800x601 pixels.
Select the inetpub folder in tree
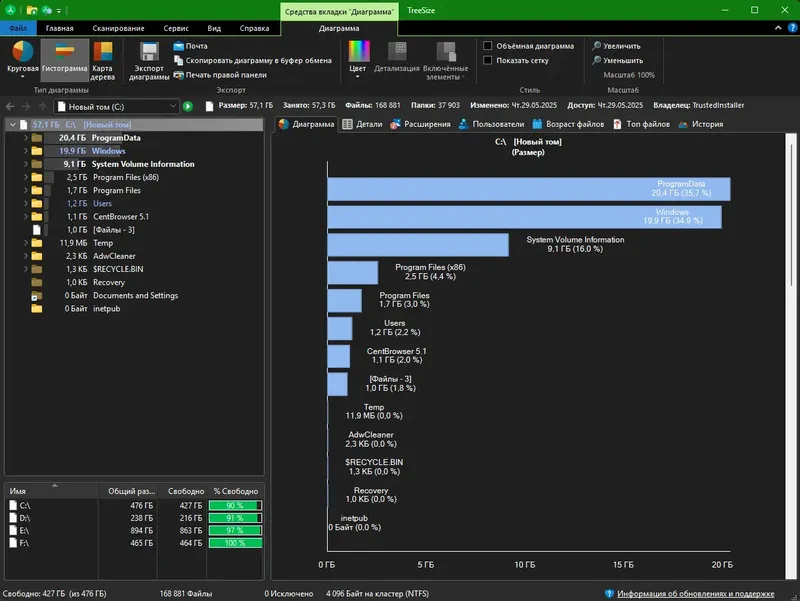coord(107,309)
